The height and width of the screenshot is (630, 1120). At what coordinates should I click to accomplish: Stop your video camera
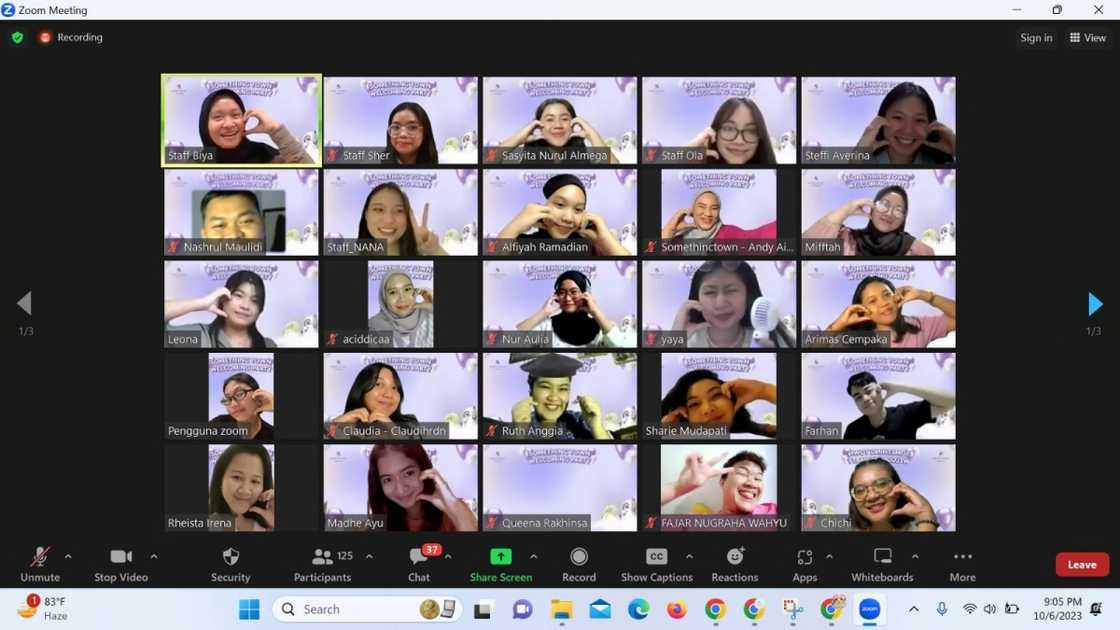pyautogui.click(x=120, y=563)
